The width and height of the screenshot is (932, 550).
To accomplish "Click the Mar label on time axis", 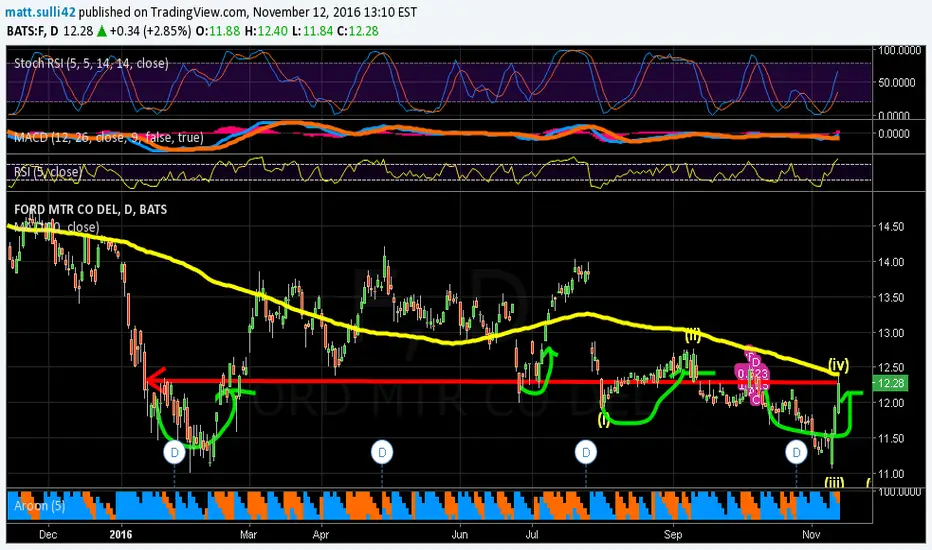I will coord(248,534).
